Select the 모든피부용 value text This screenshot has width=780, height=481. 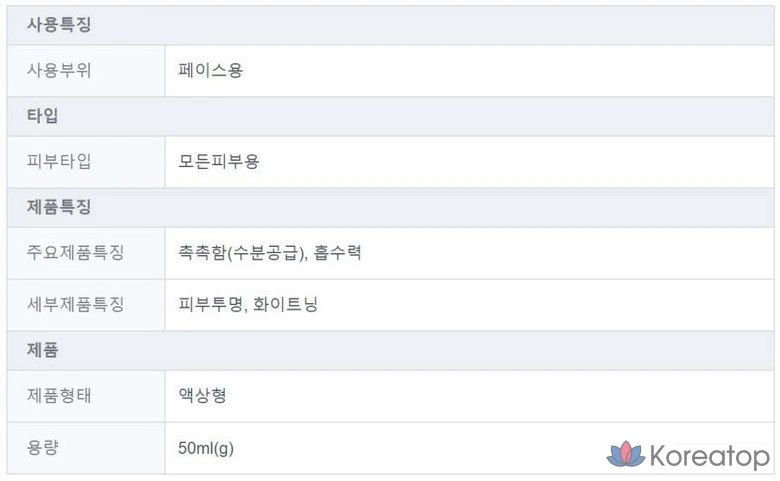(x=218, y=162)
